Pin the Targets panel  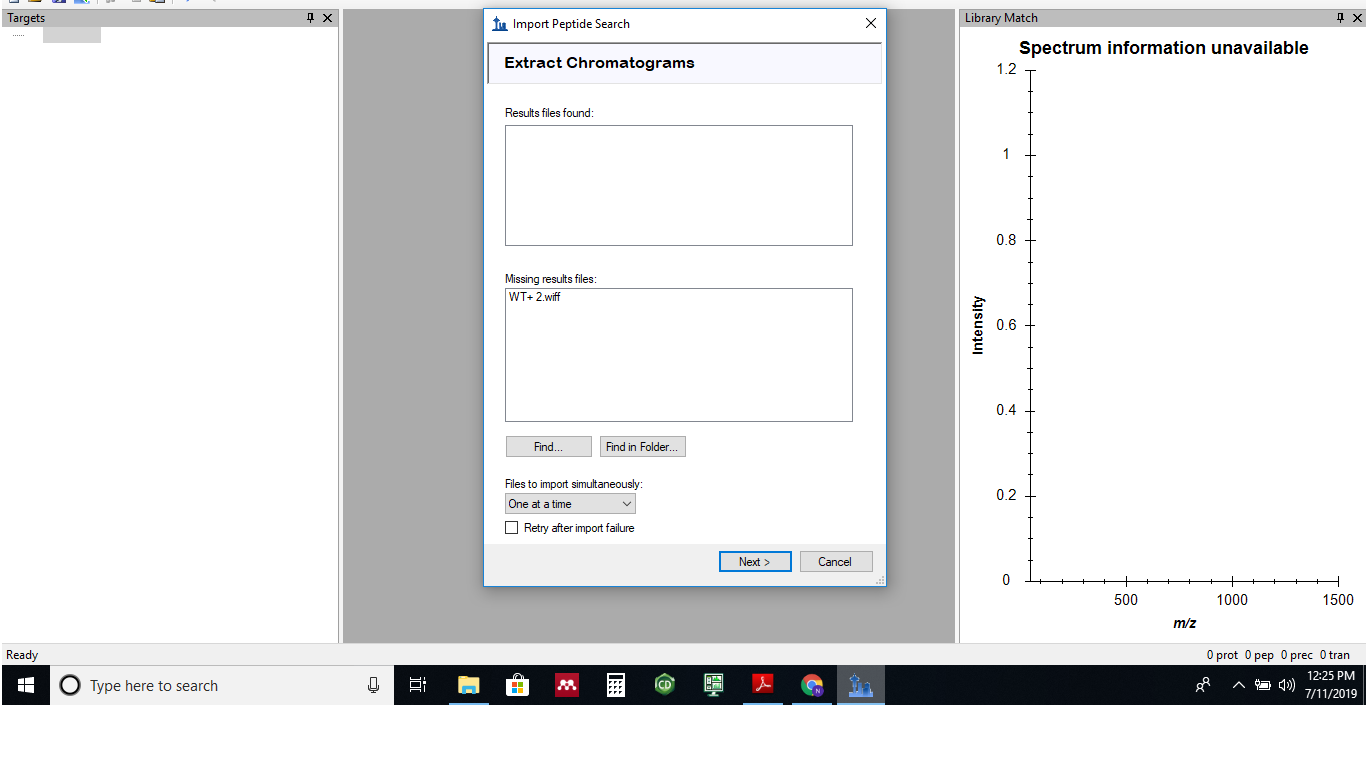(311, 18)
